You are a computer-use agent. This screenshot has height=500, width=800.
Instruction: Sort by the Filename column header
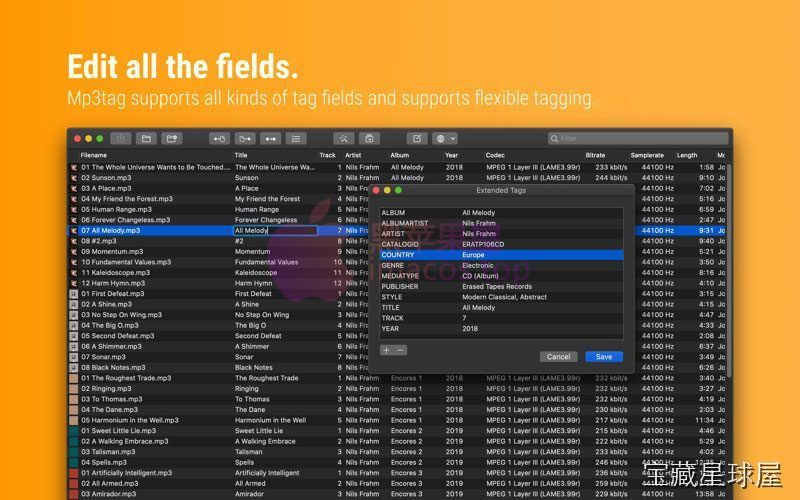[94, 155]
